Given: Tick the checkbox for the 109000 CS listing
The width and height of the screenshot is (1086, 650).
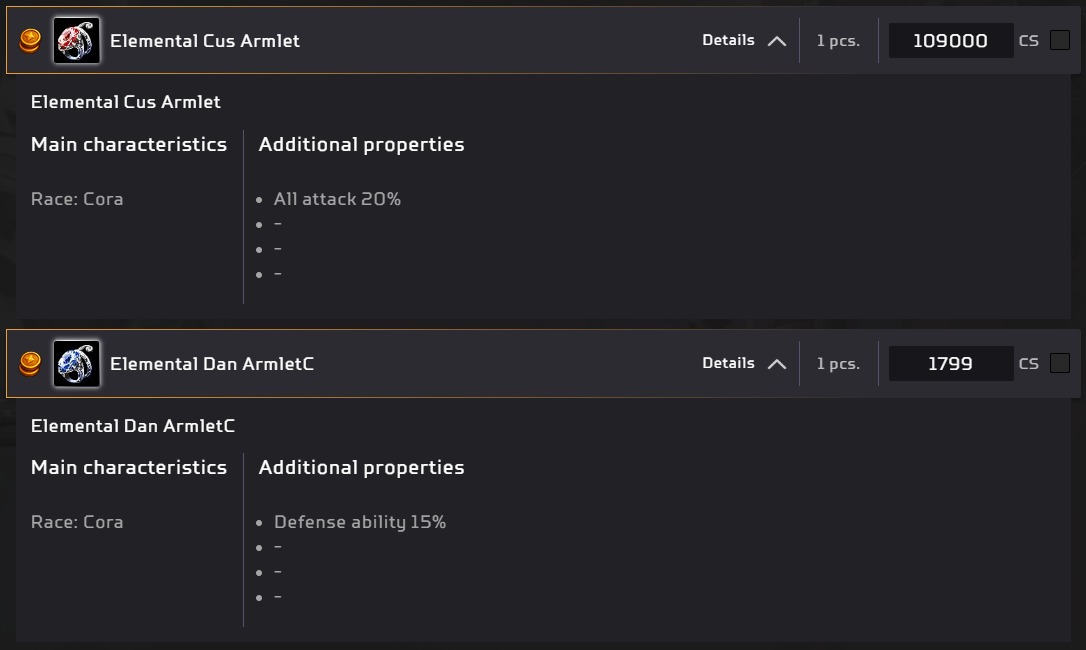Looking at the screenshot, I should [1060, 40].
